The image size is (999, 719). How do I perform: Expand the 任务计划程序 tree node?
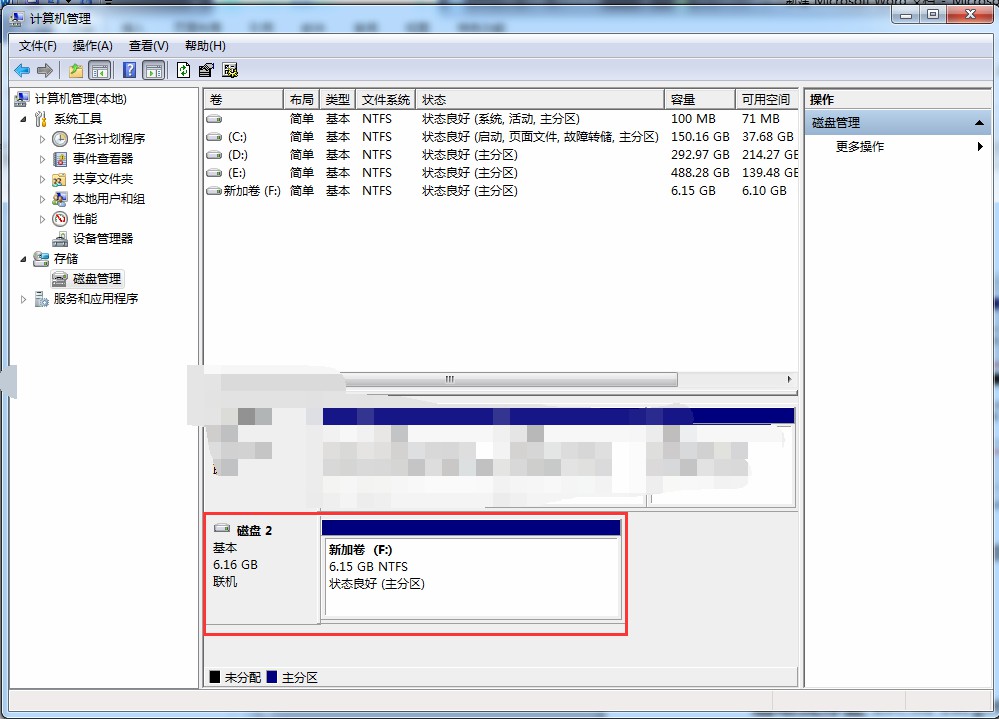(x=44, y=138)
